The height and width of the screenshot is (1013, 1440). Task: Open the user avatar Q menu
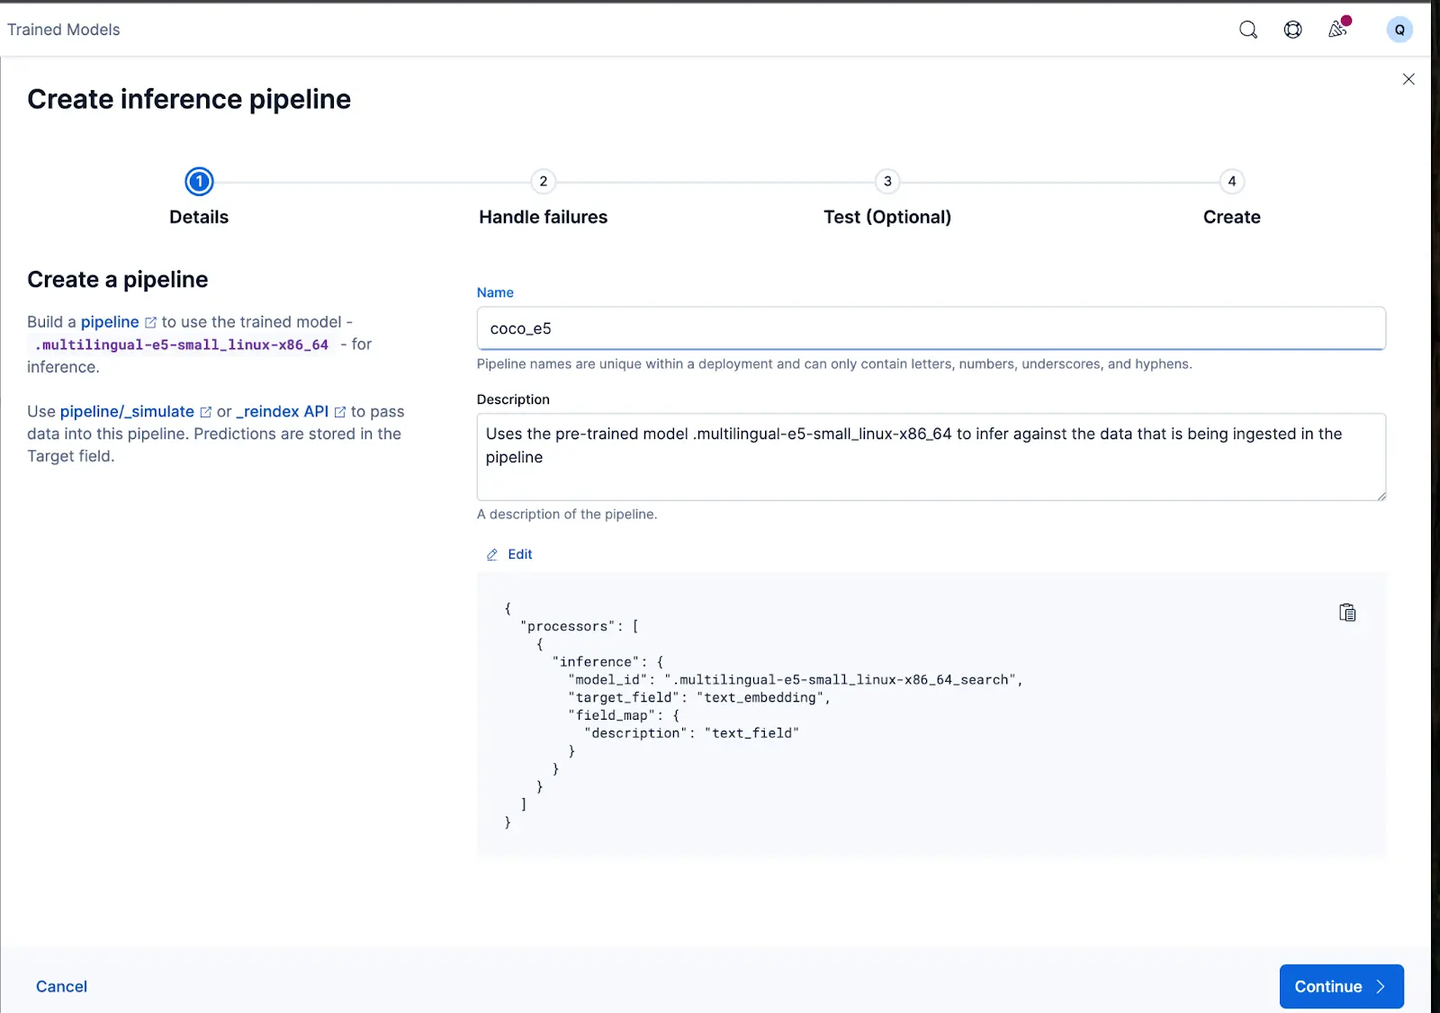pyautogui.click(x=1399, y=30)
